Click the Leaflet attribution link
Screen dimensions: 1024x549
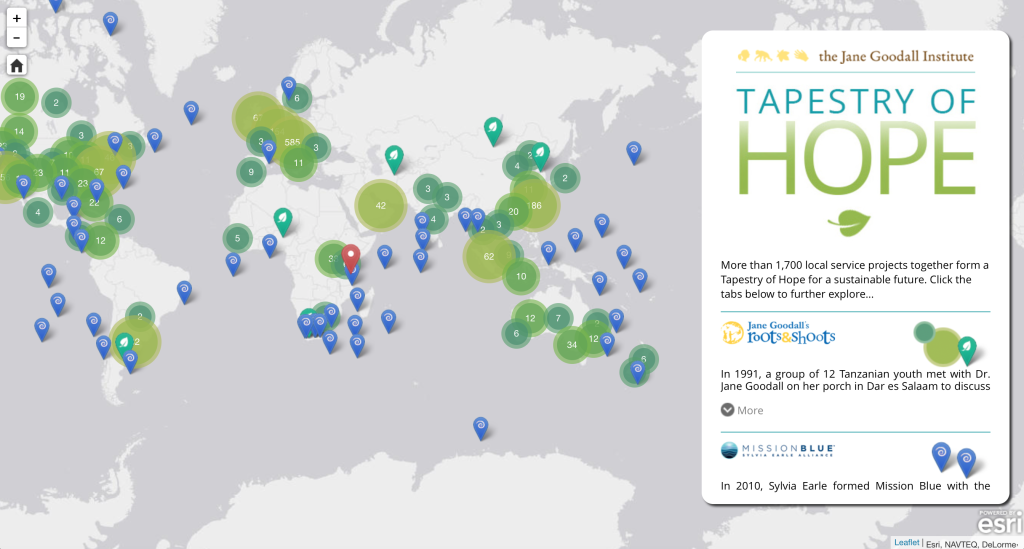[906, 542]
